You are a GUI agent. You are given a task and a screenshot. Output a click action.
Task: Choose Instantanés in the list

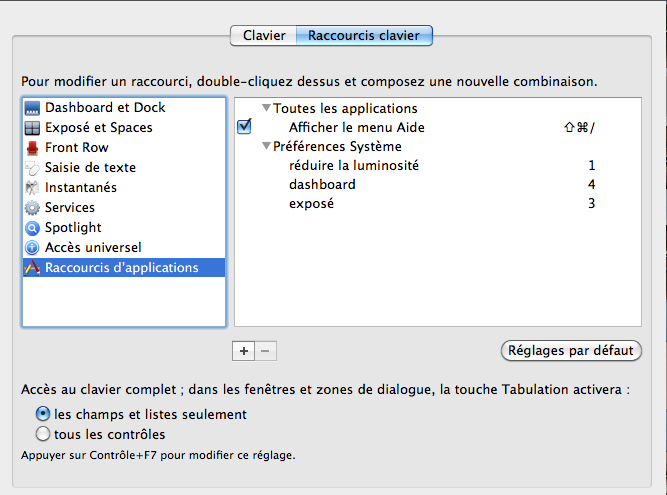pyautogui.click(x=124, y=188)
